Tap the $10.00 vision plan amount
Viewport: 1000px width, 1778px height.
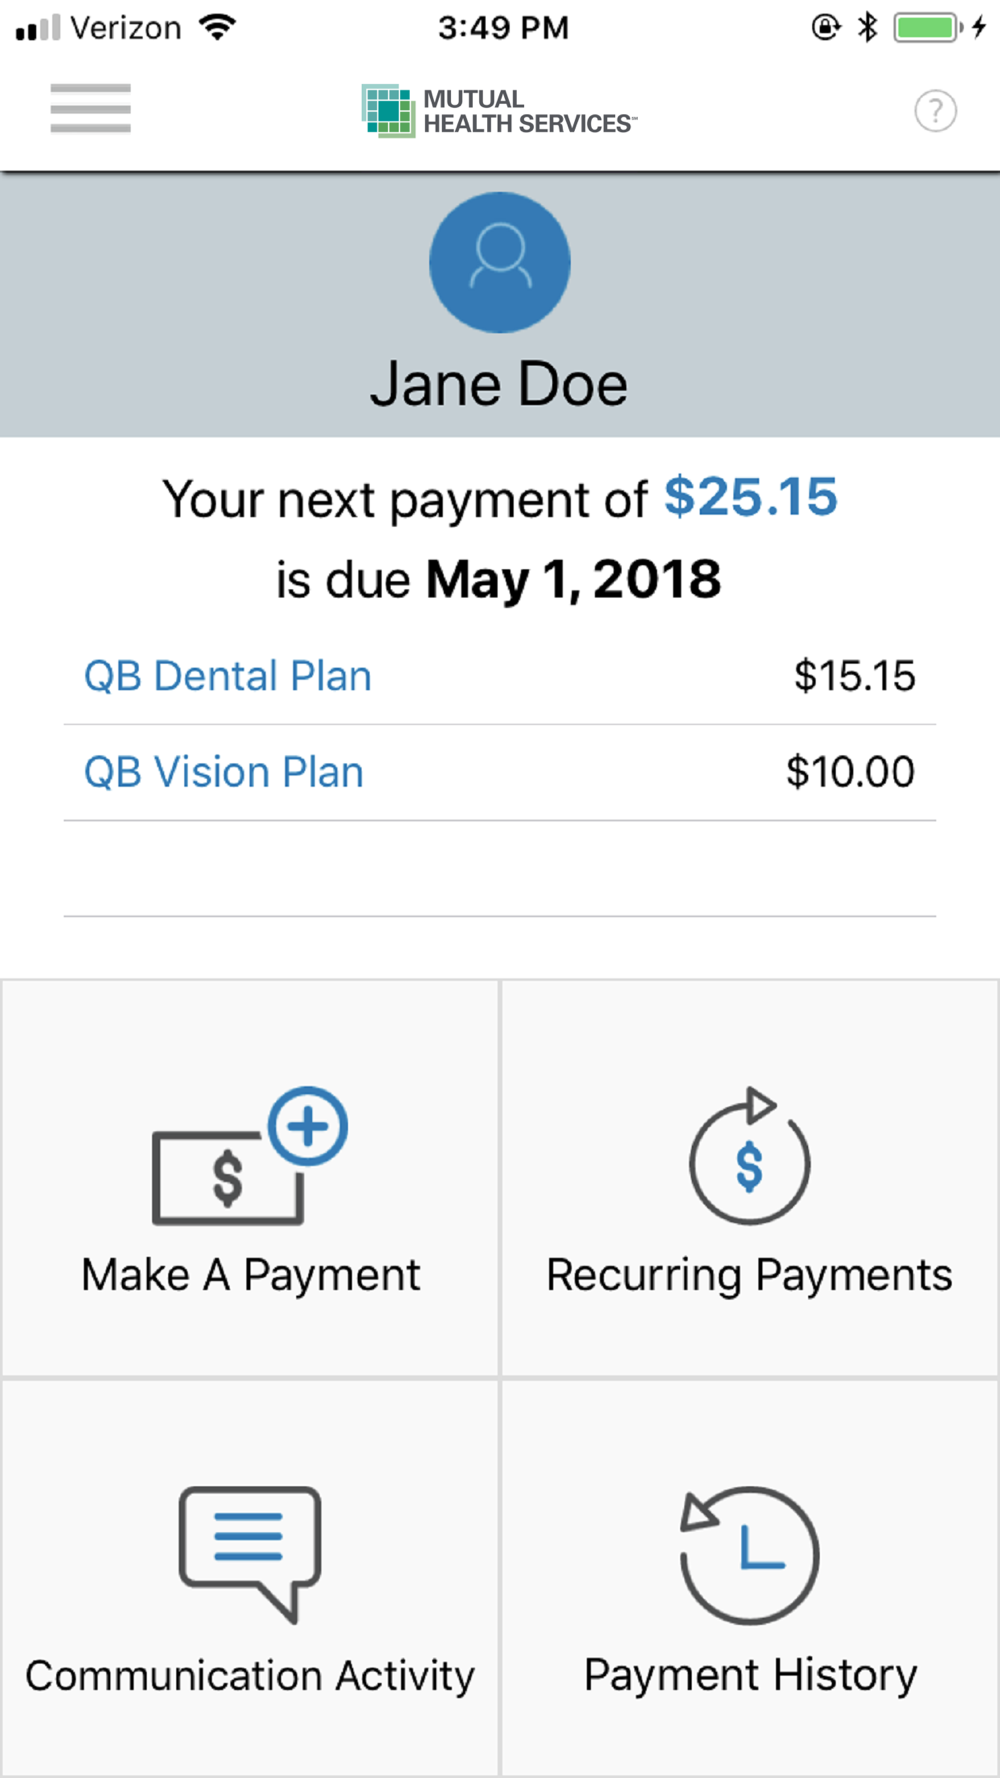850,772
